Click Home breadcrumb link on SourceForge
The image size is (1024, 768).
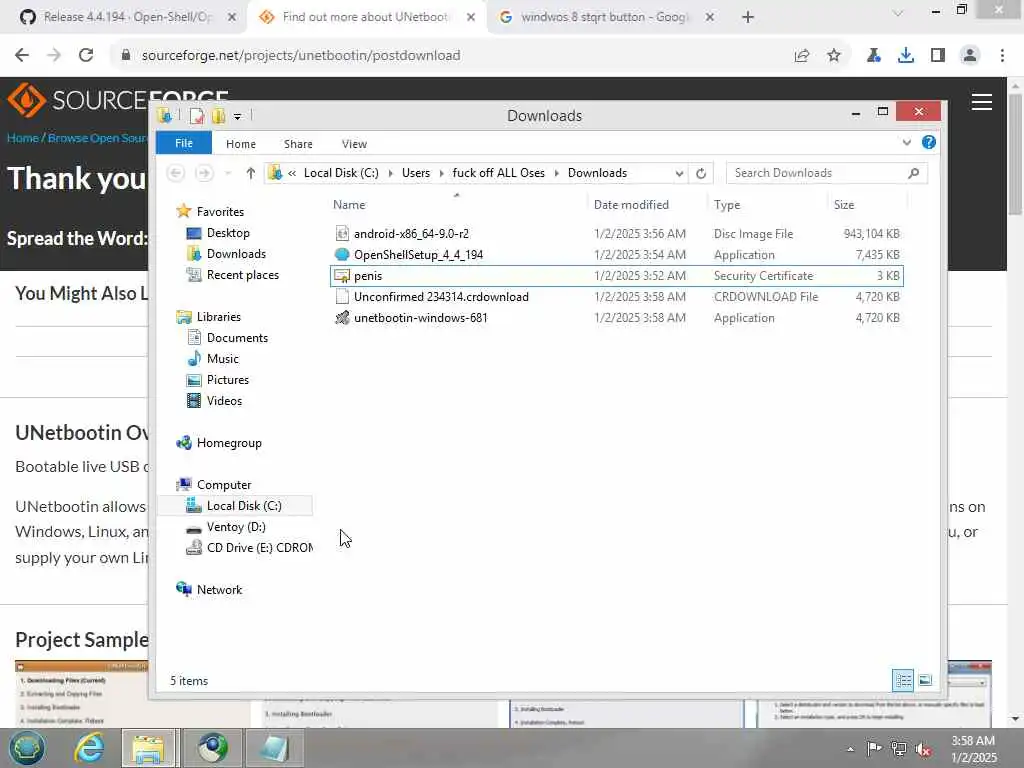tap(22, 138)
